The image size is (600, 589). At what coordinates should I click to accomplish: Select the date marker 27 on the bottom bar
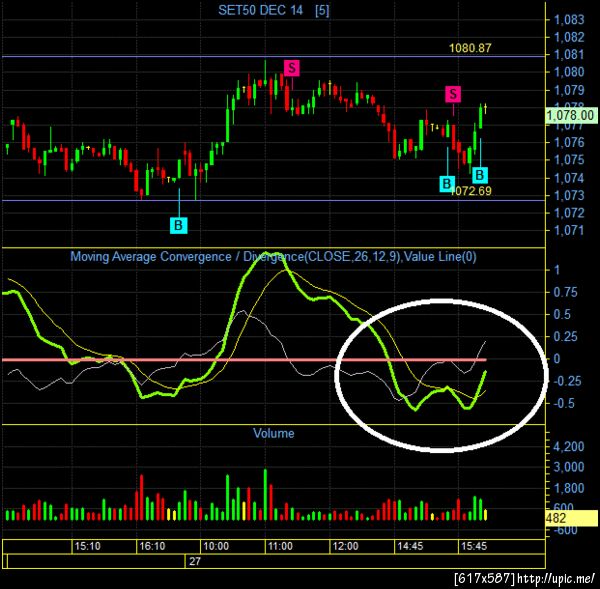[195, 561]
